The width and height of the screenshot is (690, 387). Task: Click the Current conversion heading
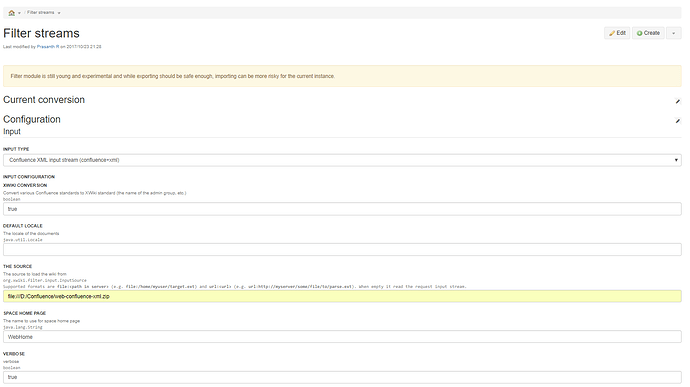(44, 100)
